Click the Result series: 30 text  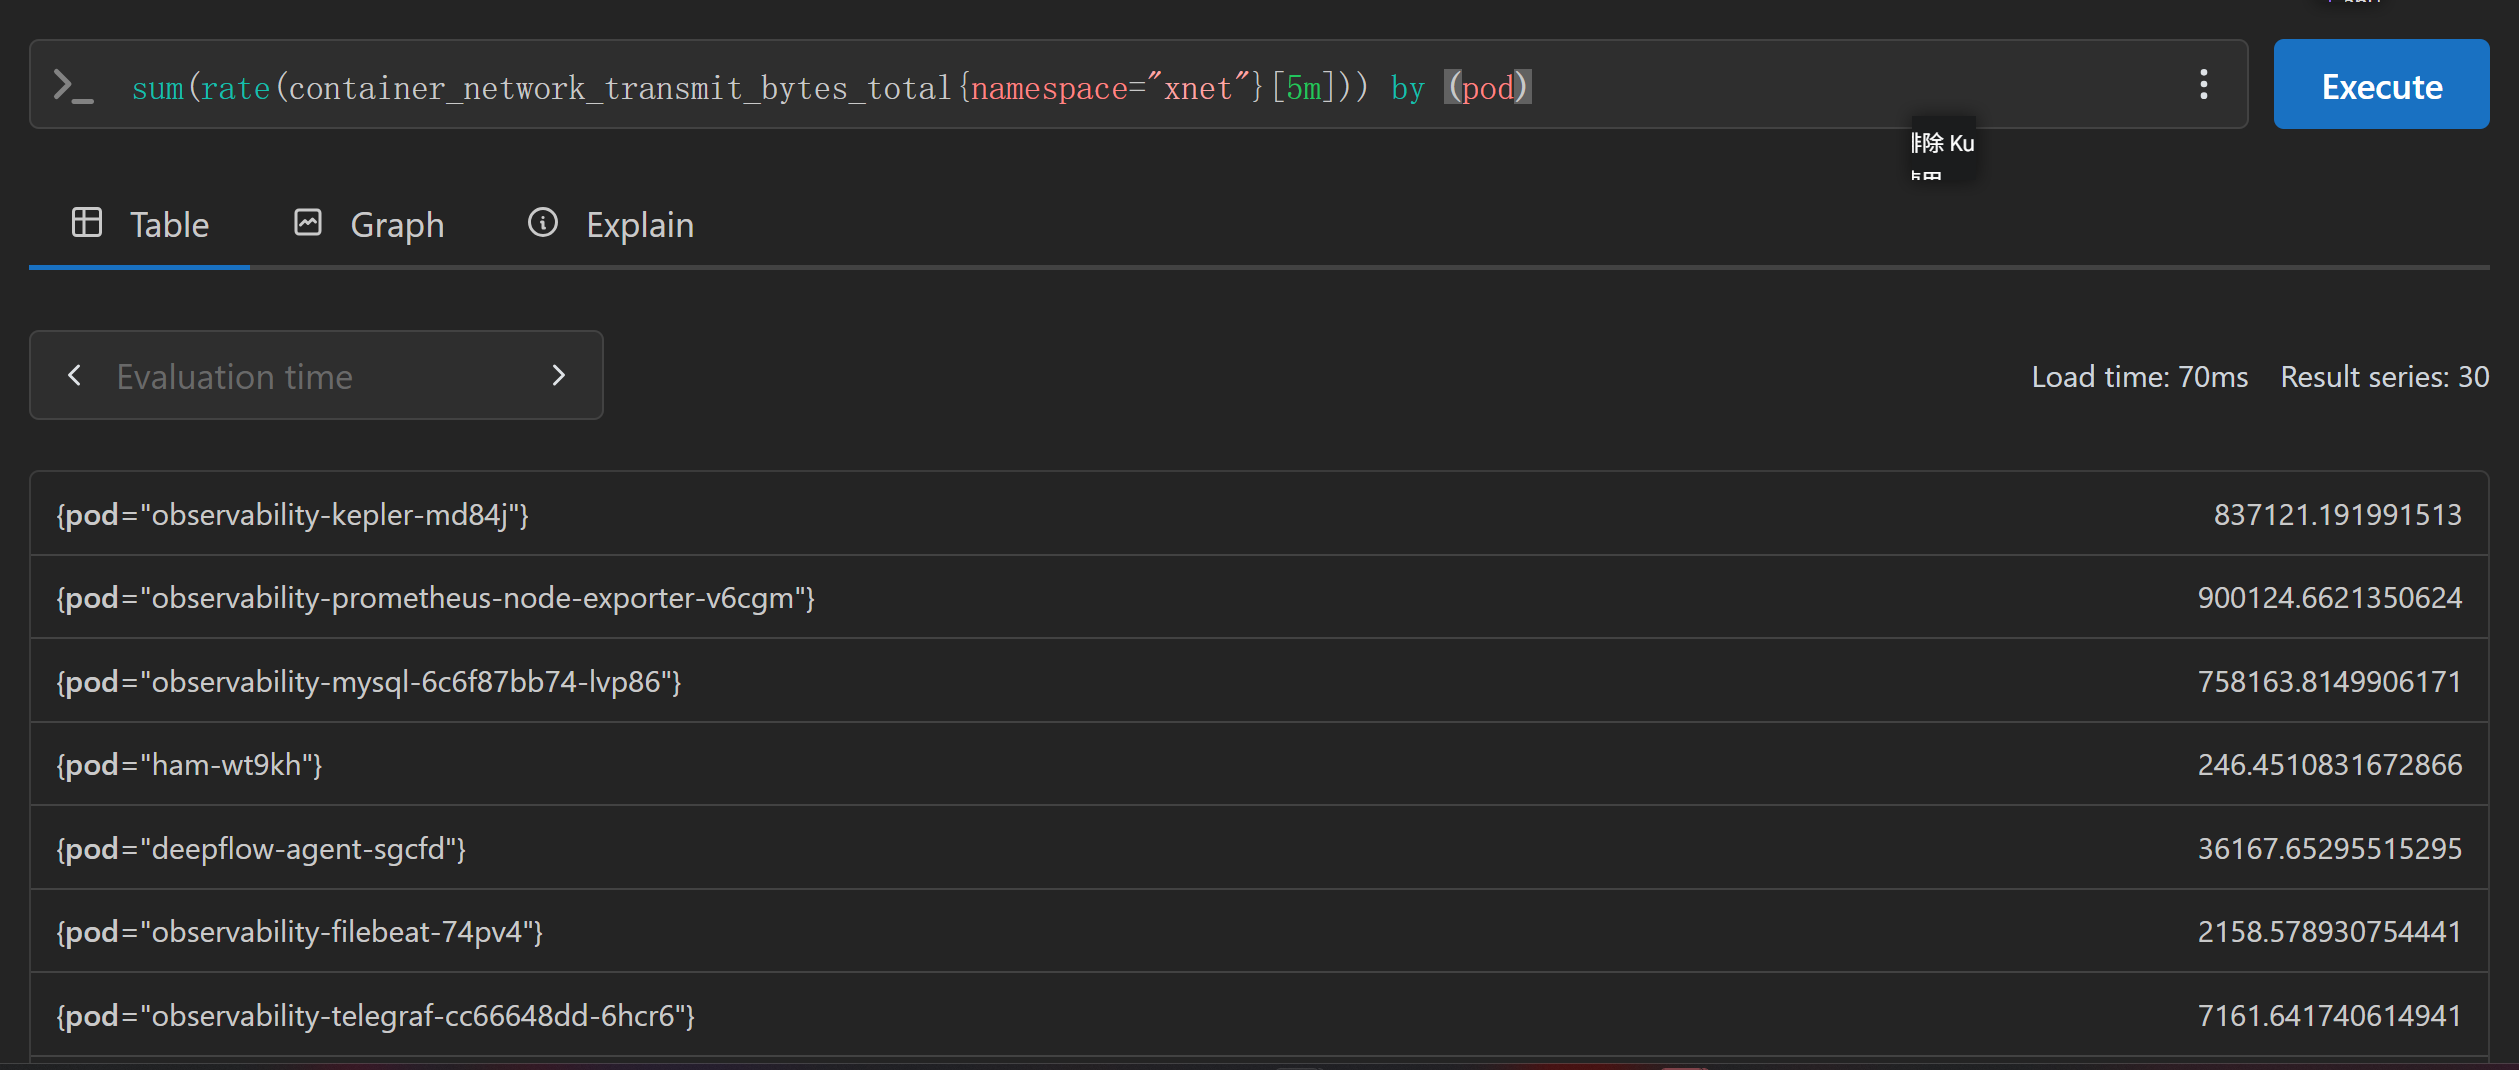point(2384,377)
